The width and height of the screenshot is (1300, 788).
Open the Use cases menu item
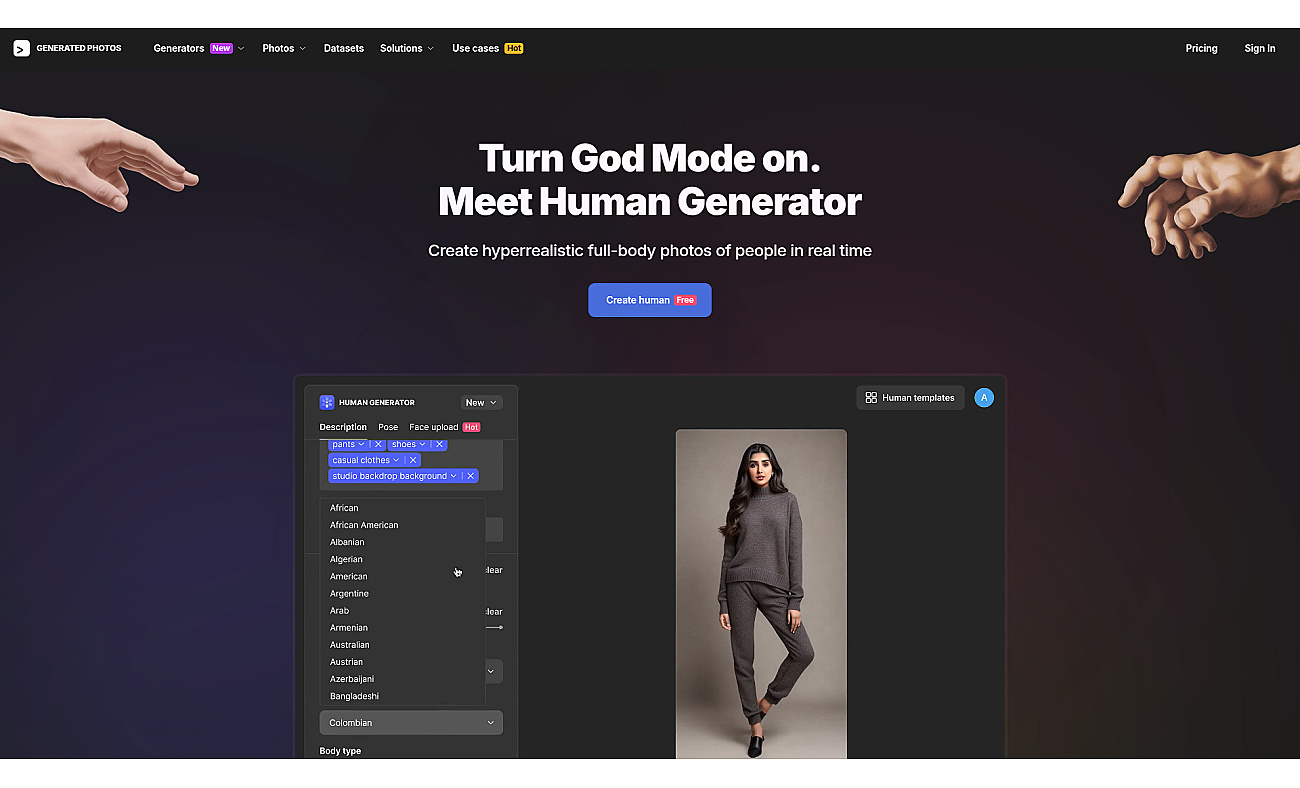[487, 48]
